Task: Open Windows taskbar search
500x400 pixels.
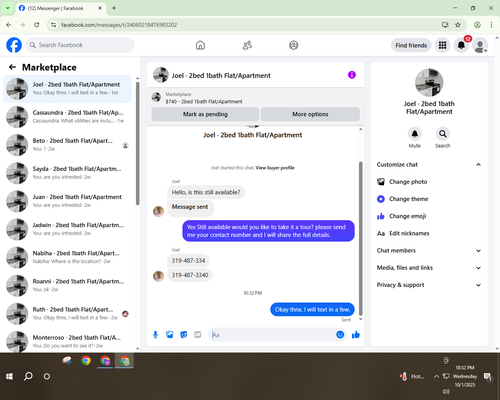Action: pos(28,376)
